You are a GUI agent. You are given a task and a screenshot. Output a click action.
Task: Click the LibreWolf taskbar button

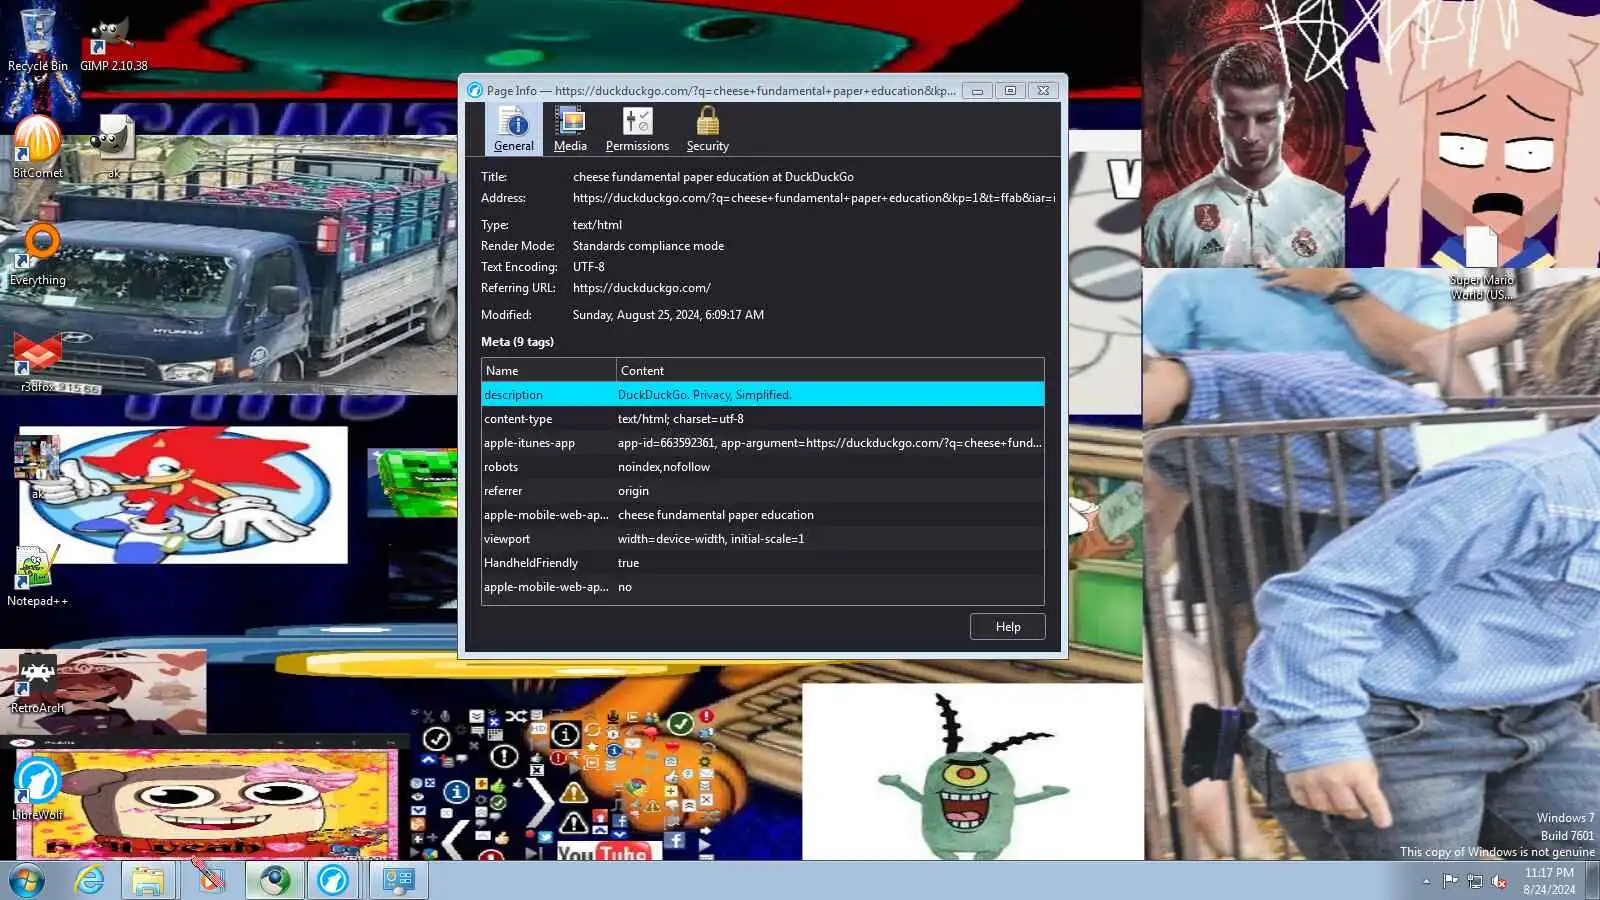[333, 881]
